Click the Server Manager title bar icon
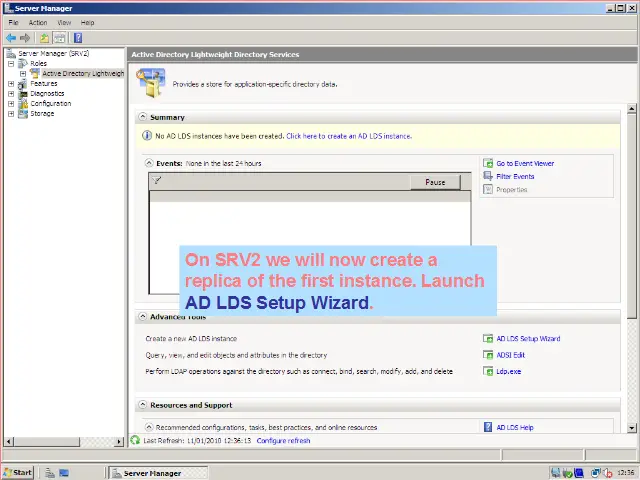 click(8, 8)
